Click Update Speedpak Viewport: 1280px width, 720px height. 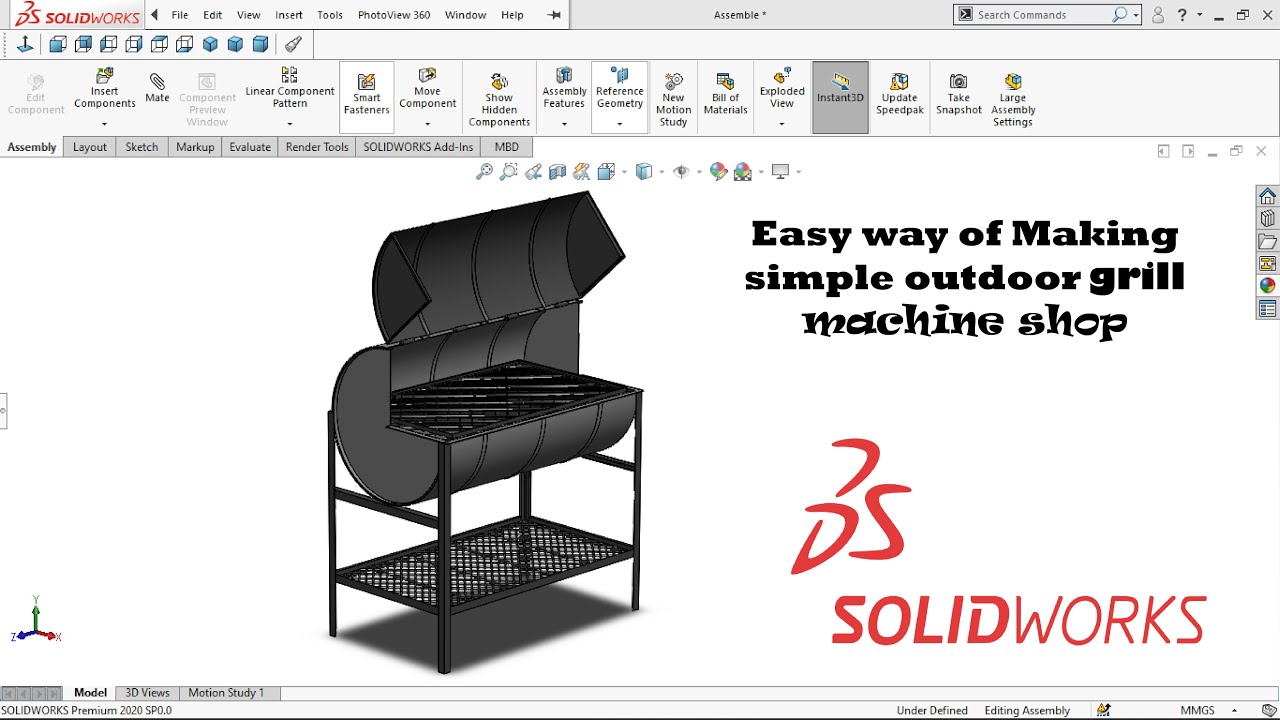[x=899, y=95]
